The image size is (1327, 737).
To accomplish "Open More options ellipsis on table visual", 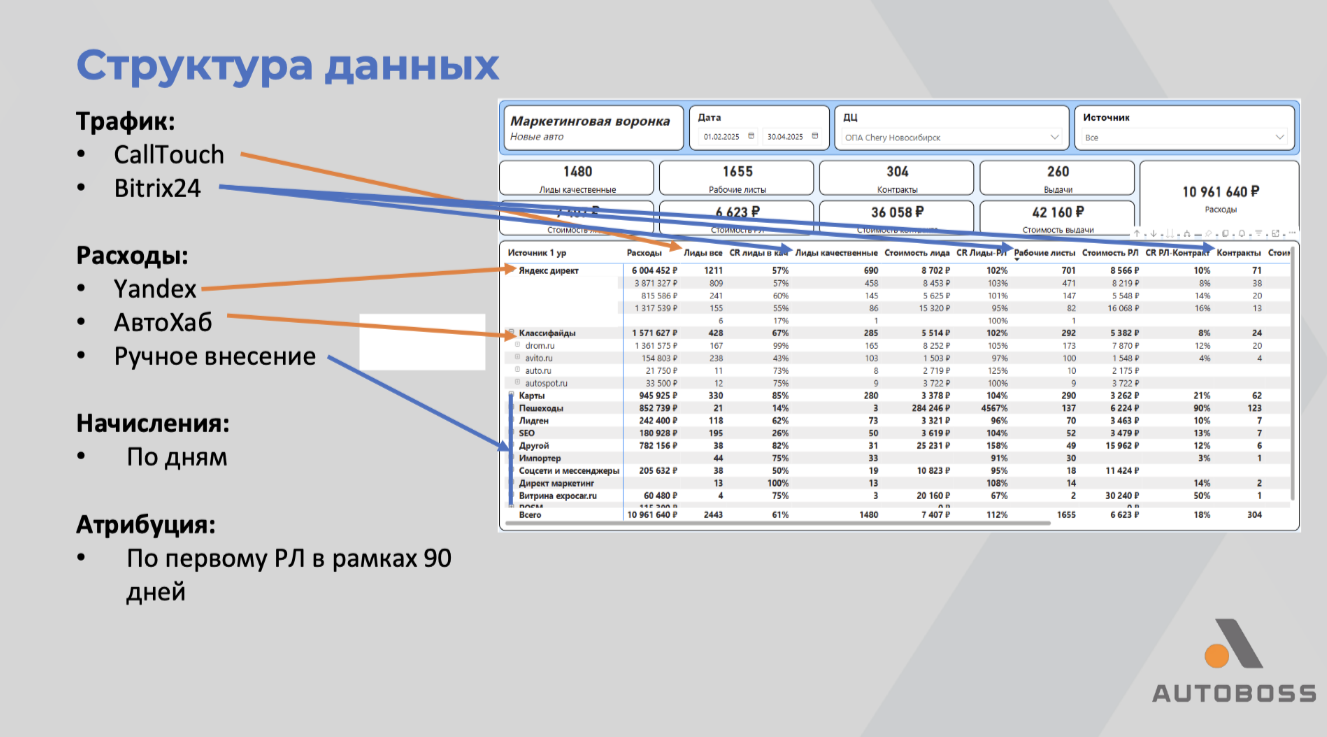I will tap(1292, 232).
